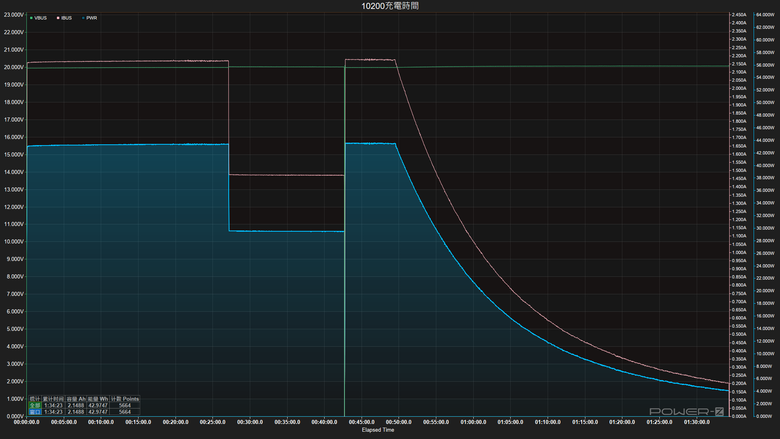Click the 1:34:23 time in the 窗口 row
The width and height of the screenshot is (780, 439).
53,412
